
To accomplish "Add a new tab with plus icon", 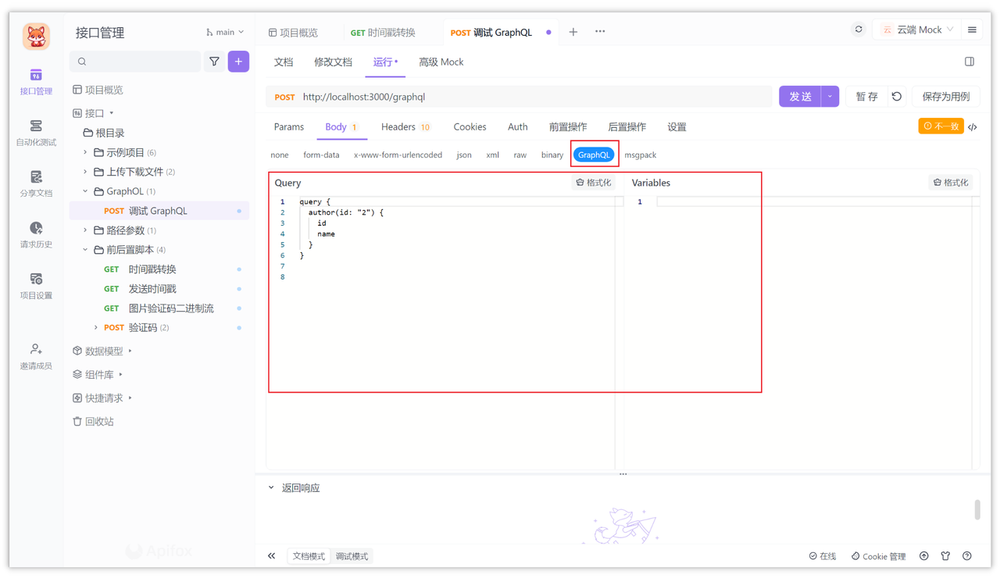I will tap(573, 32).
